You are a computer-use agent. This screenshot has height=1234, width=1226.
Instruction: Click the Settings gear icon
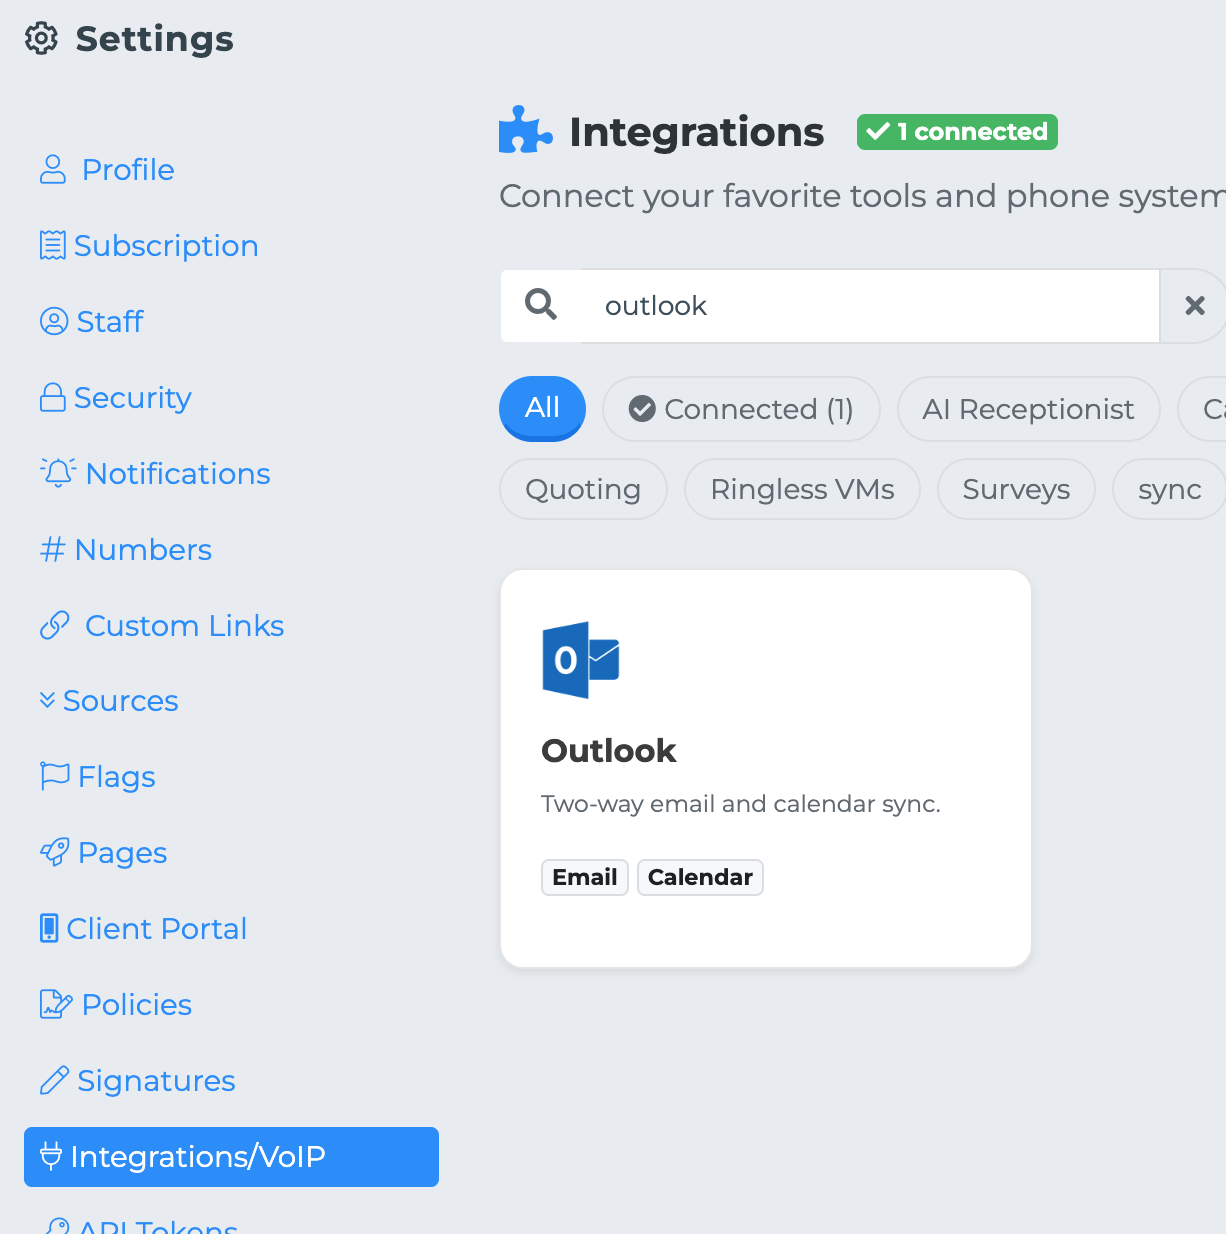41,39
